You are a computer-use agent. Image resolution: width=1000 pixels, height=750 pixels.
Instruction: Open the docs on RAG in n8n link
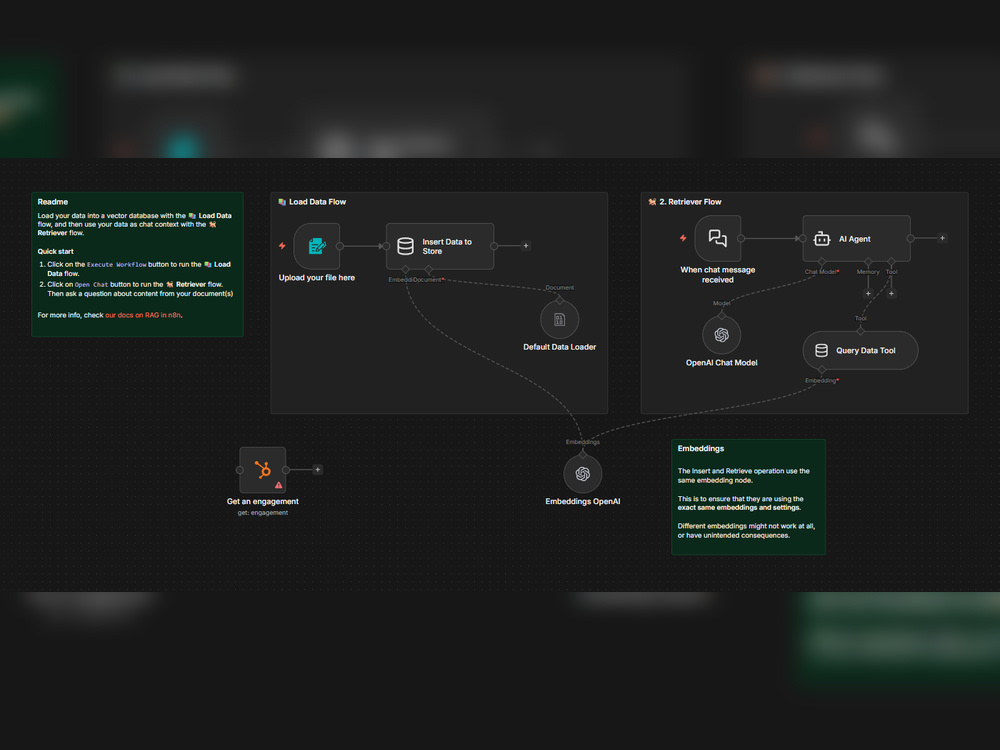[143, 315]
